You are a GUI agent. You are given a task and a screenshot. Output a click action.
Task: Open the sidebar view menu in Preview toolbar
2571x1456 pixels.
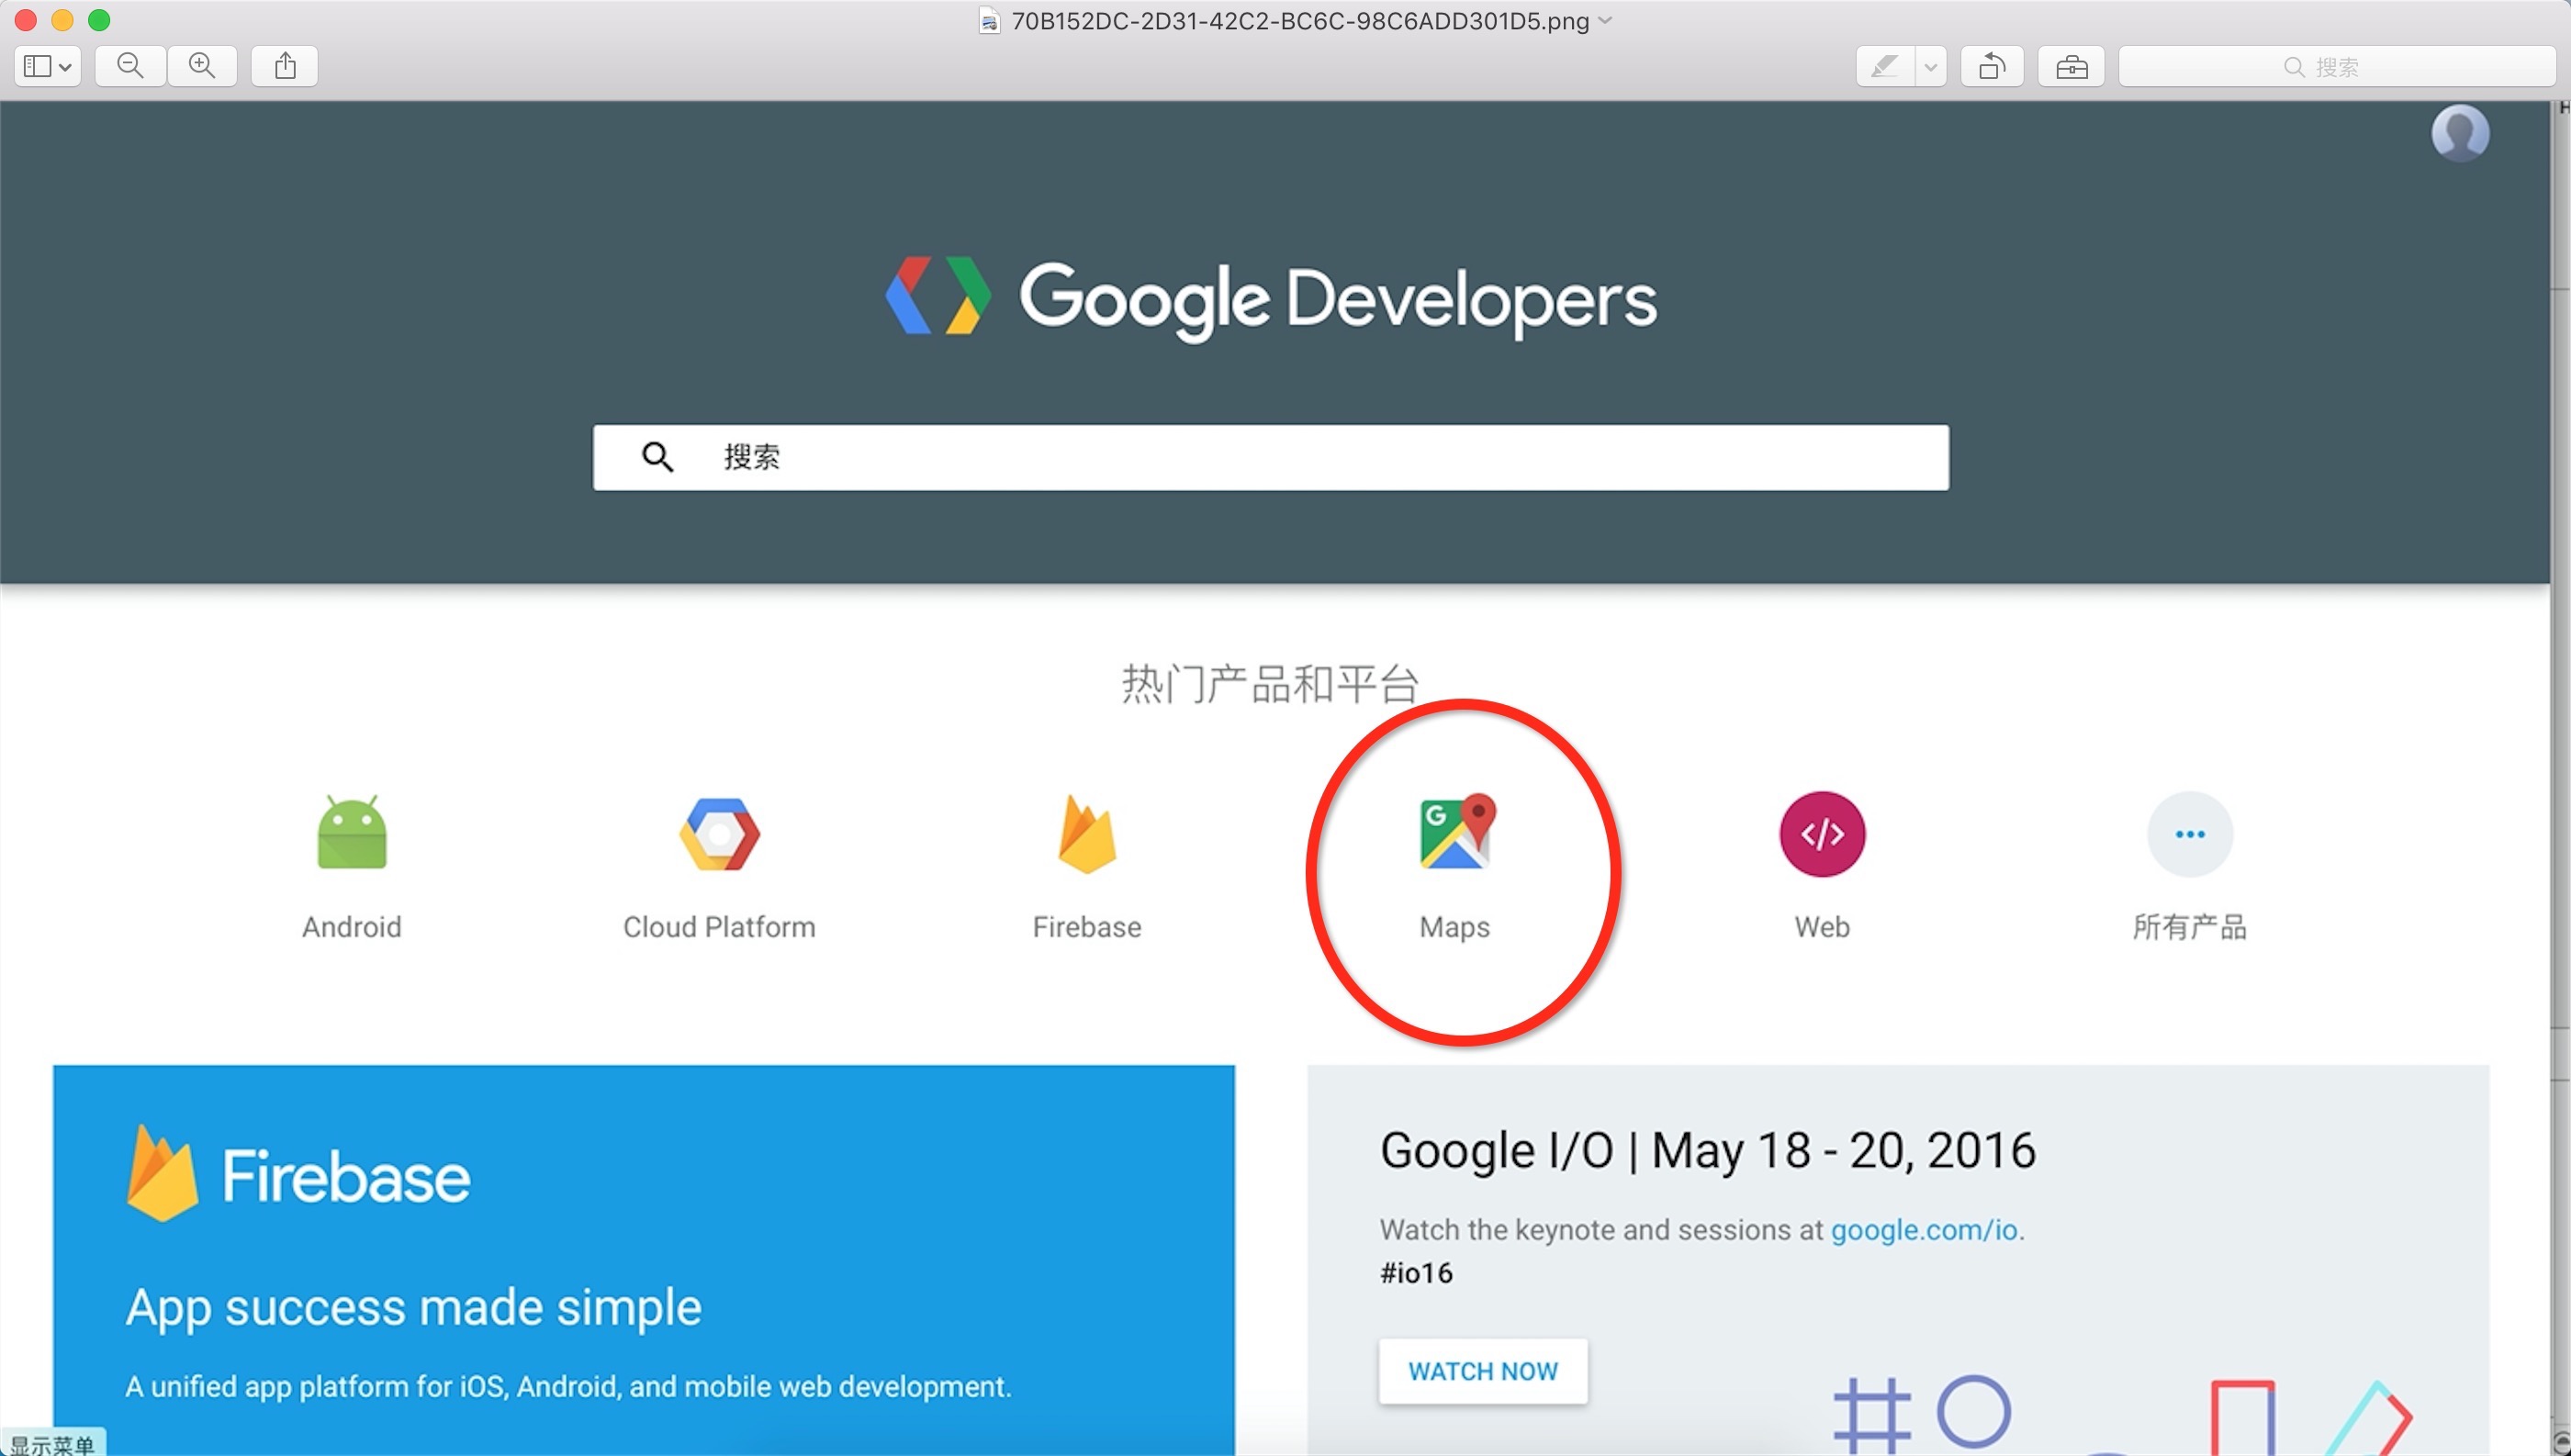click(x=48, y=66)
